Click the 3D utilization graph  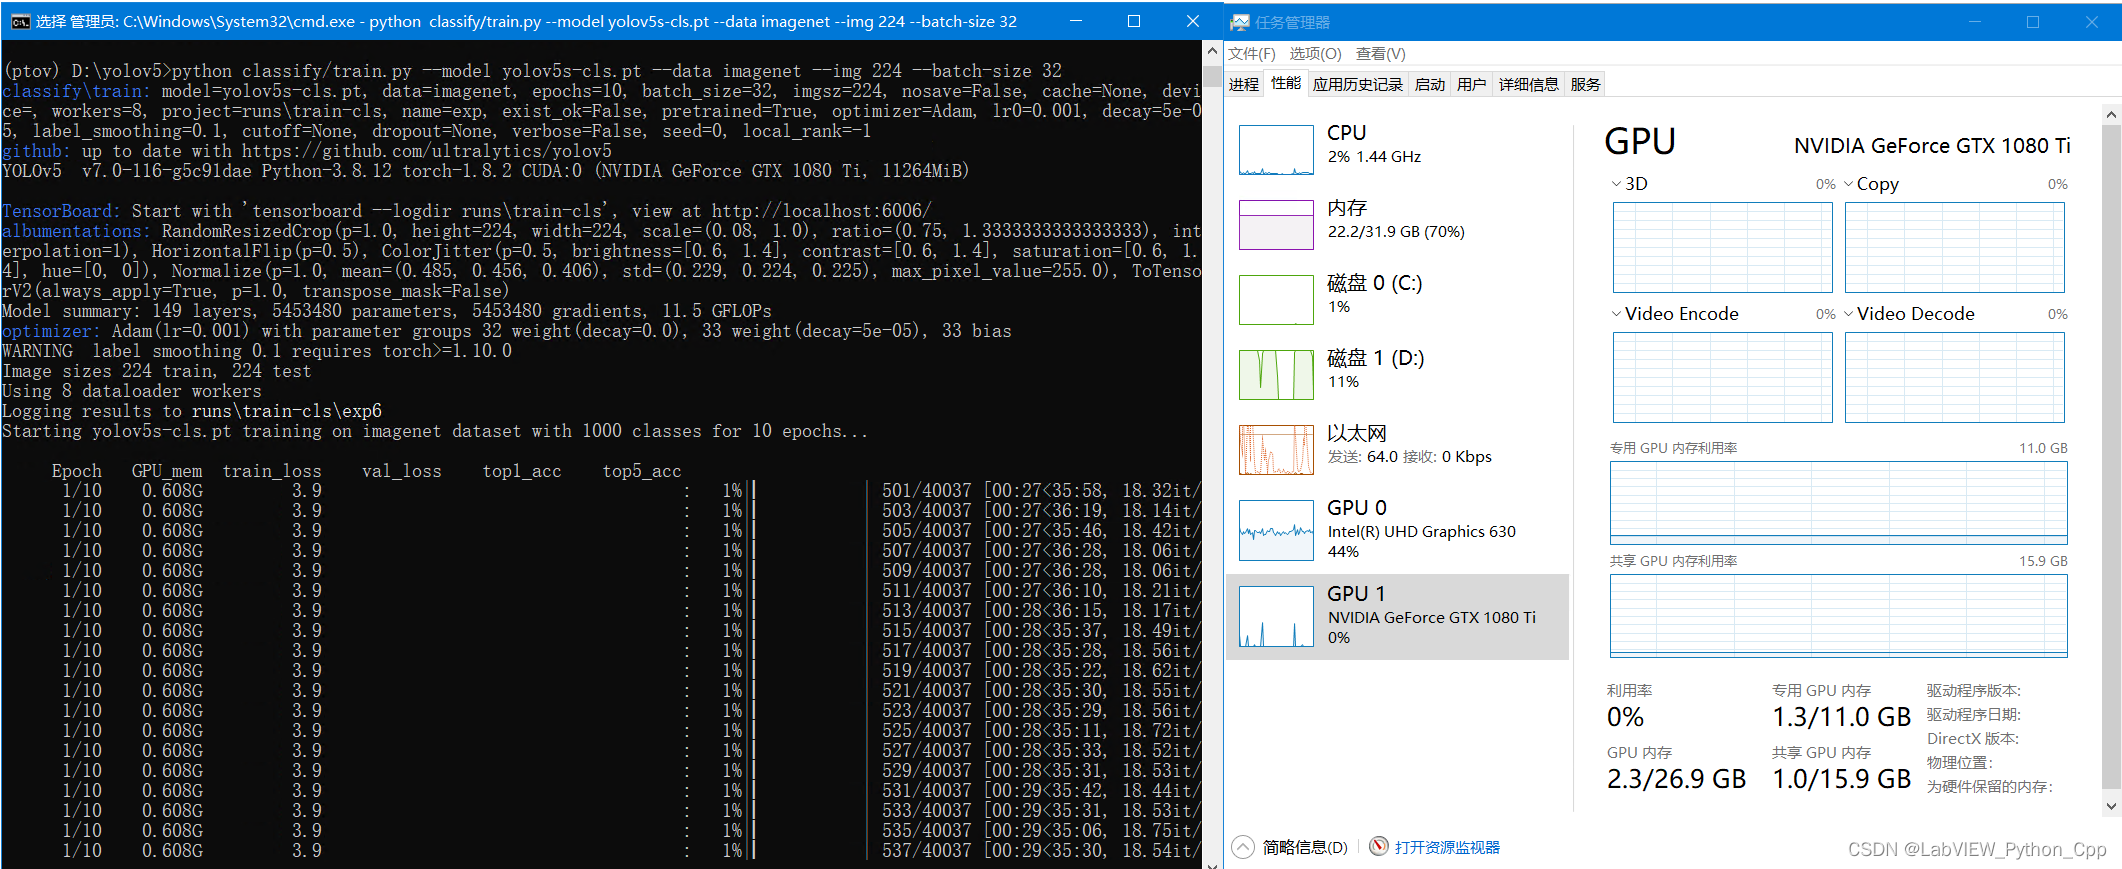(1722, 247)
